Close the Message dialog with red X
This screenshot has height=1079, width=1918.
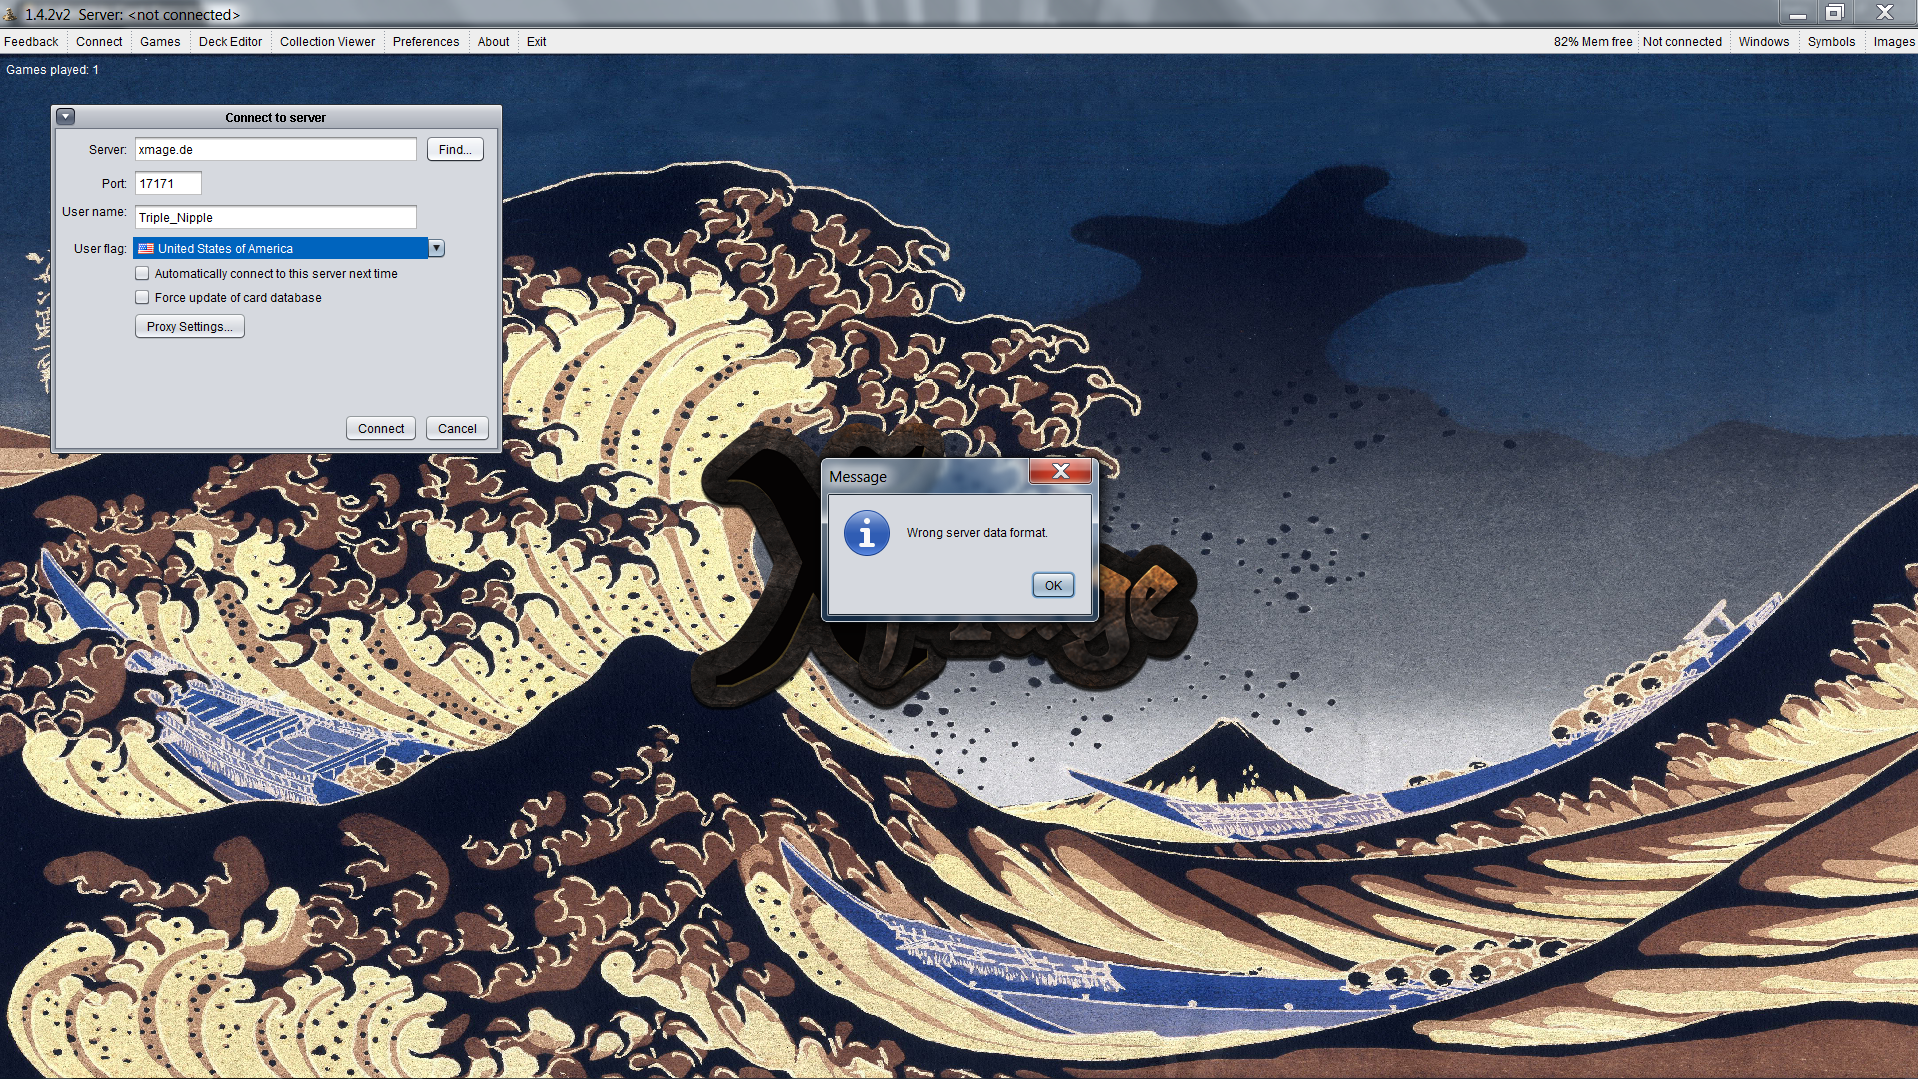tap(1060, 471)
